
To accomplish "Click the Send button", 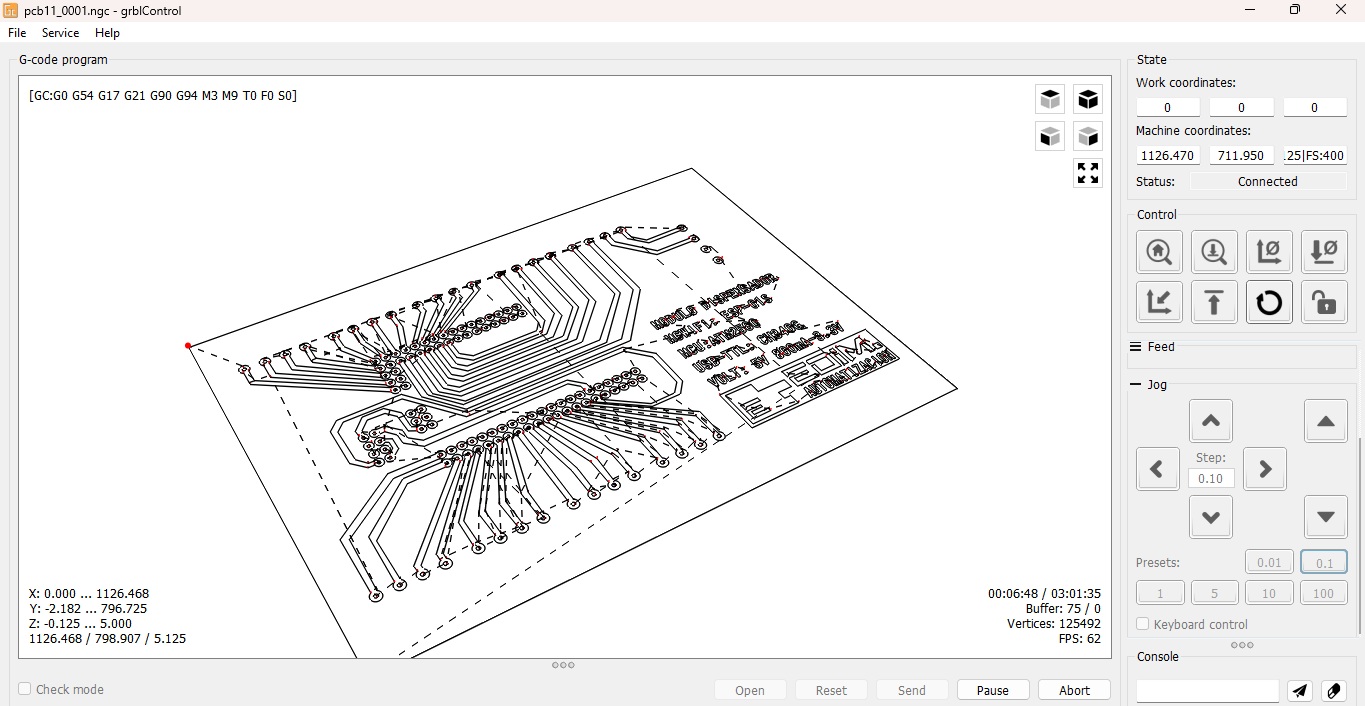I will [911, 690].
